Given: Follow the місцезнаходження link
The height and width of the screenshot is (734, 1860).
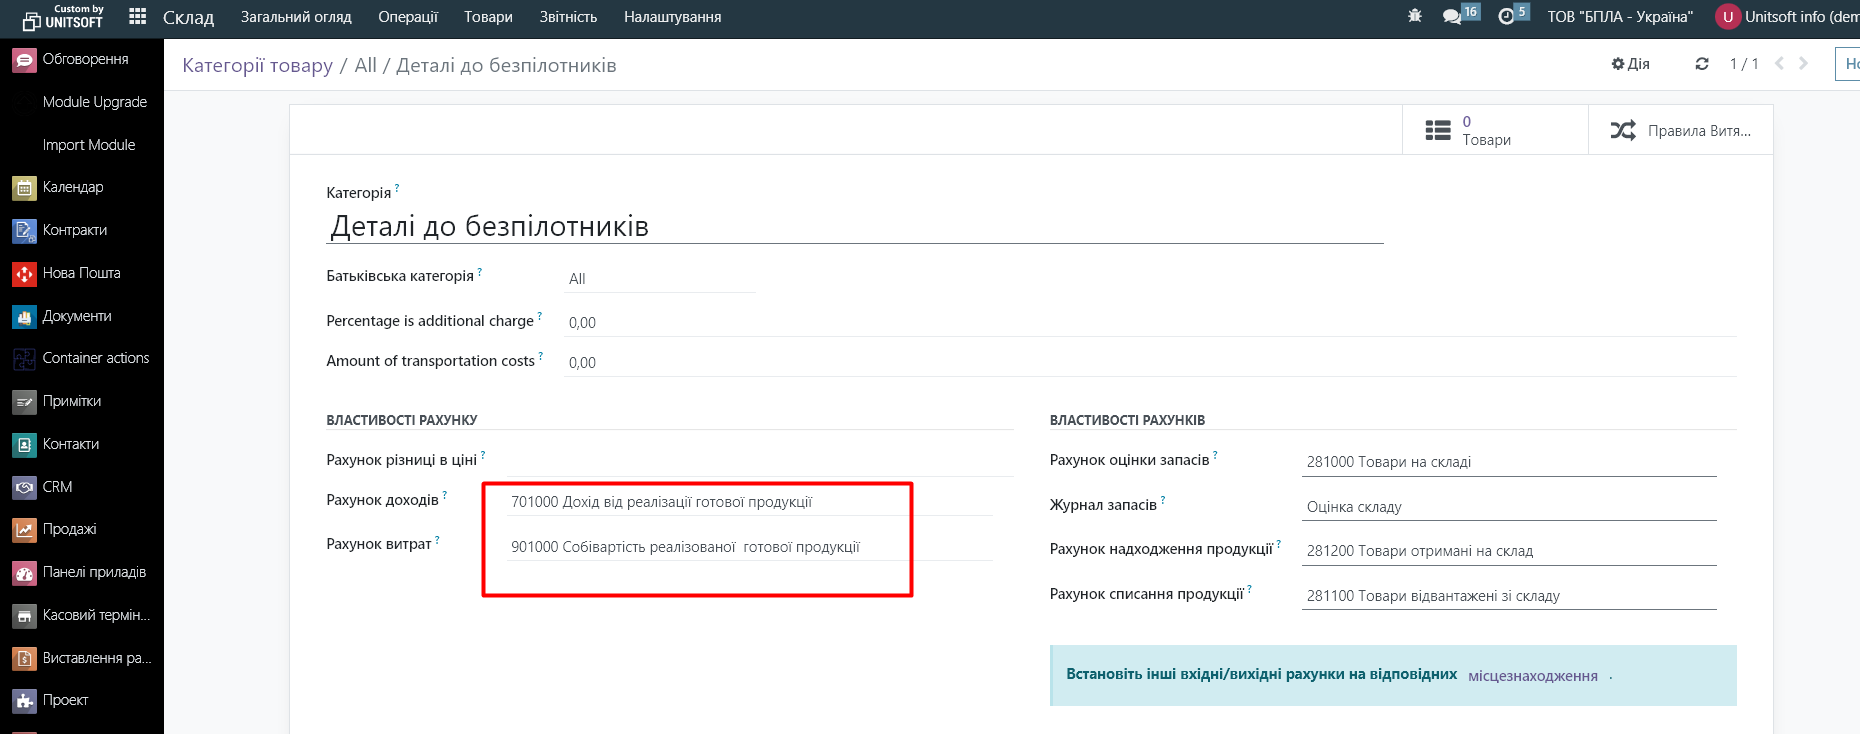Looking at the screenshot, I should 1532,676.
